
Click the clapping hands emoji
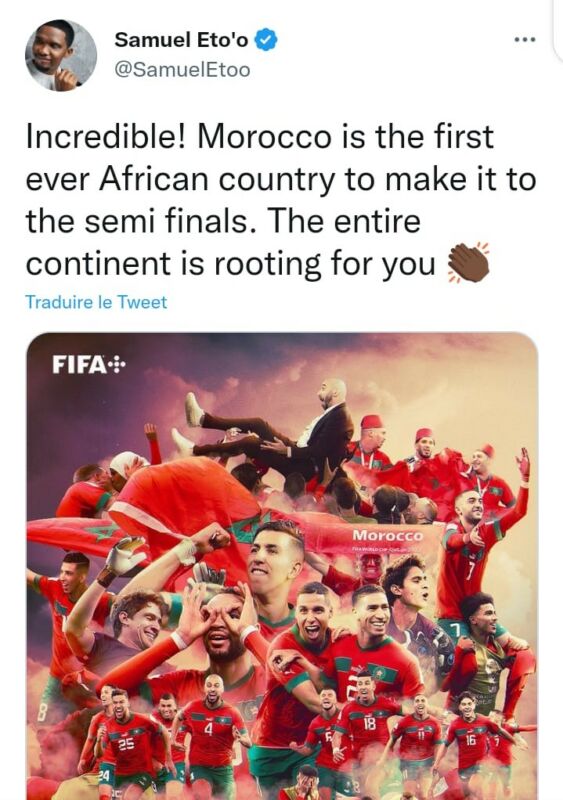tap(468, 263)
